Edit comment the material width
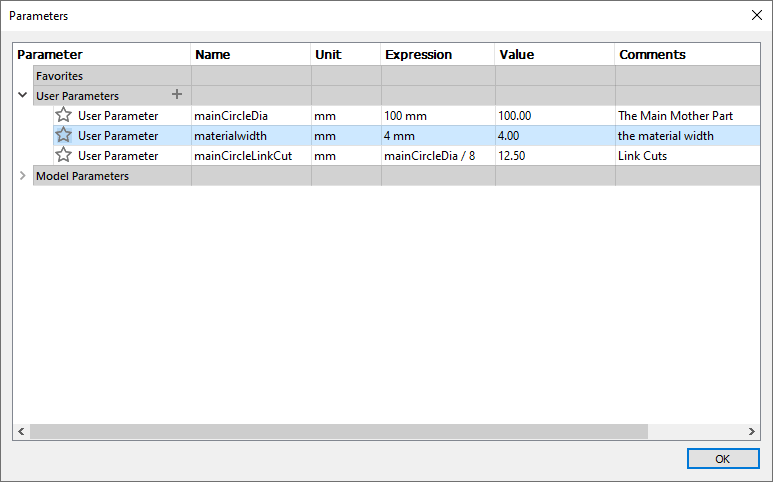 688,136
